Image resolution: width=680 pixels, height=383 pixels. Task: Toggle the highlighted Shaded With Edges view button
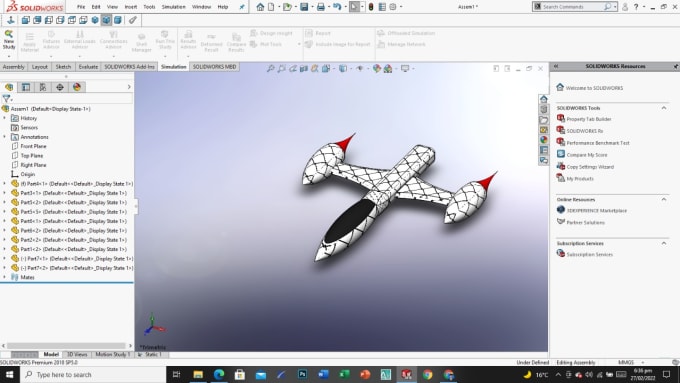click(x=106, y=20)
